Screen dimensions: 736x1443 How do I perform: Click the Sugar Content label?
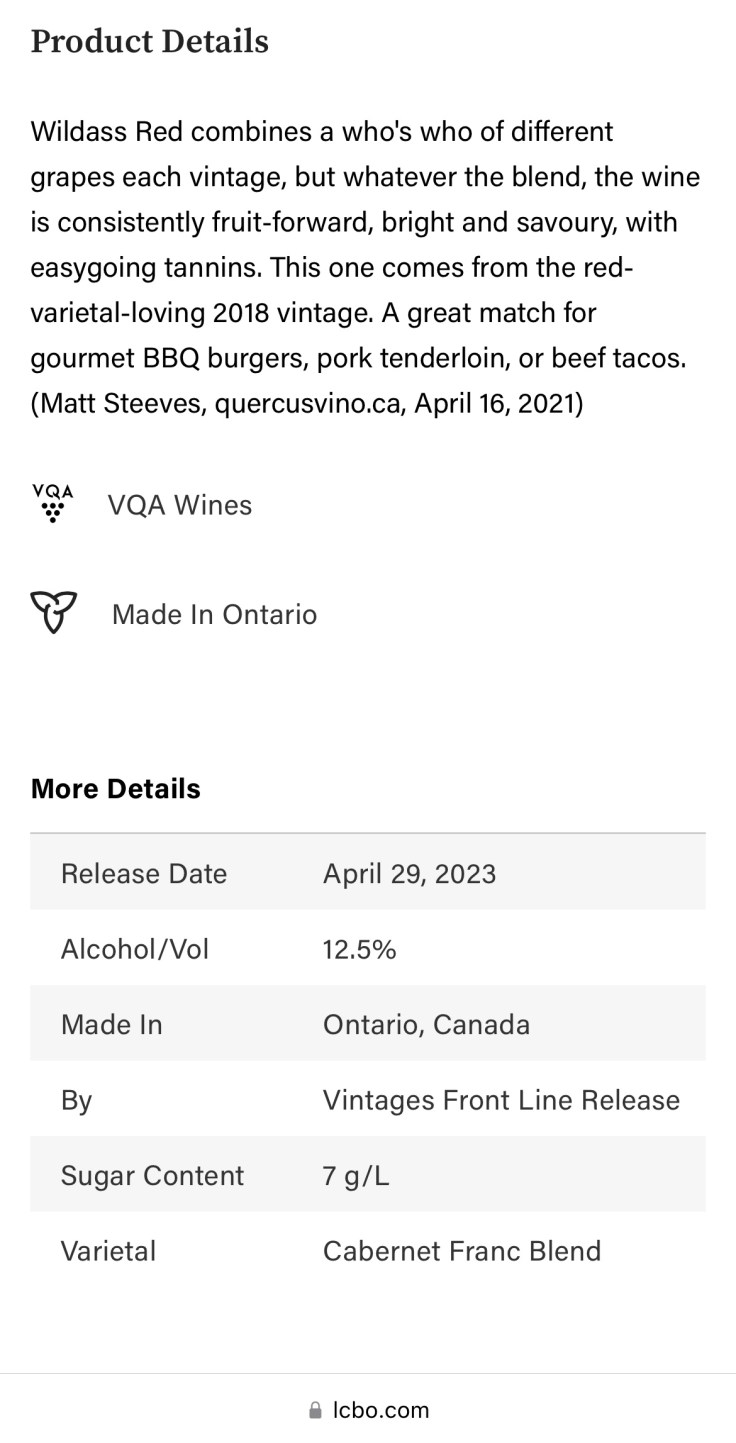point(152,1175)
